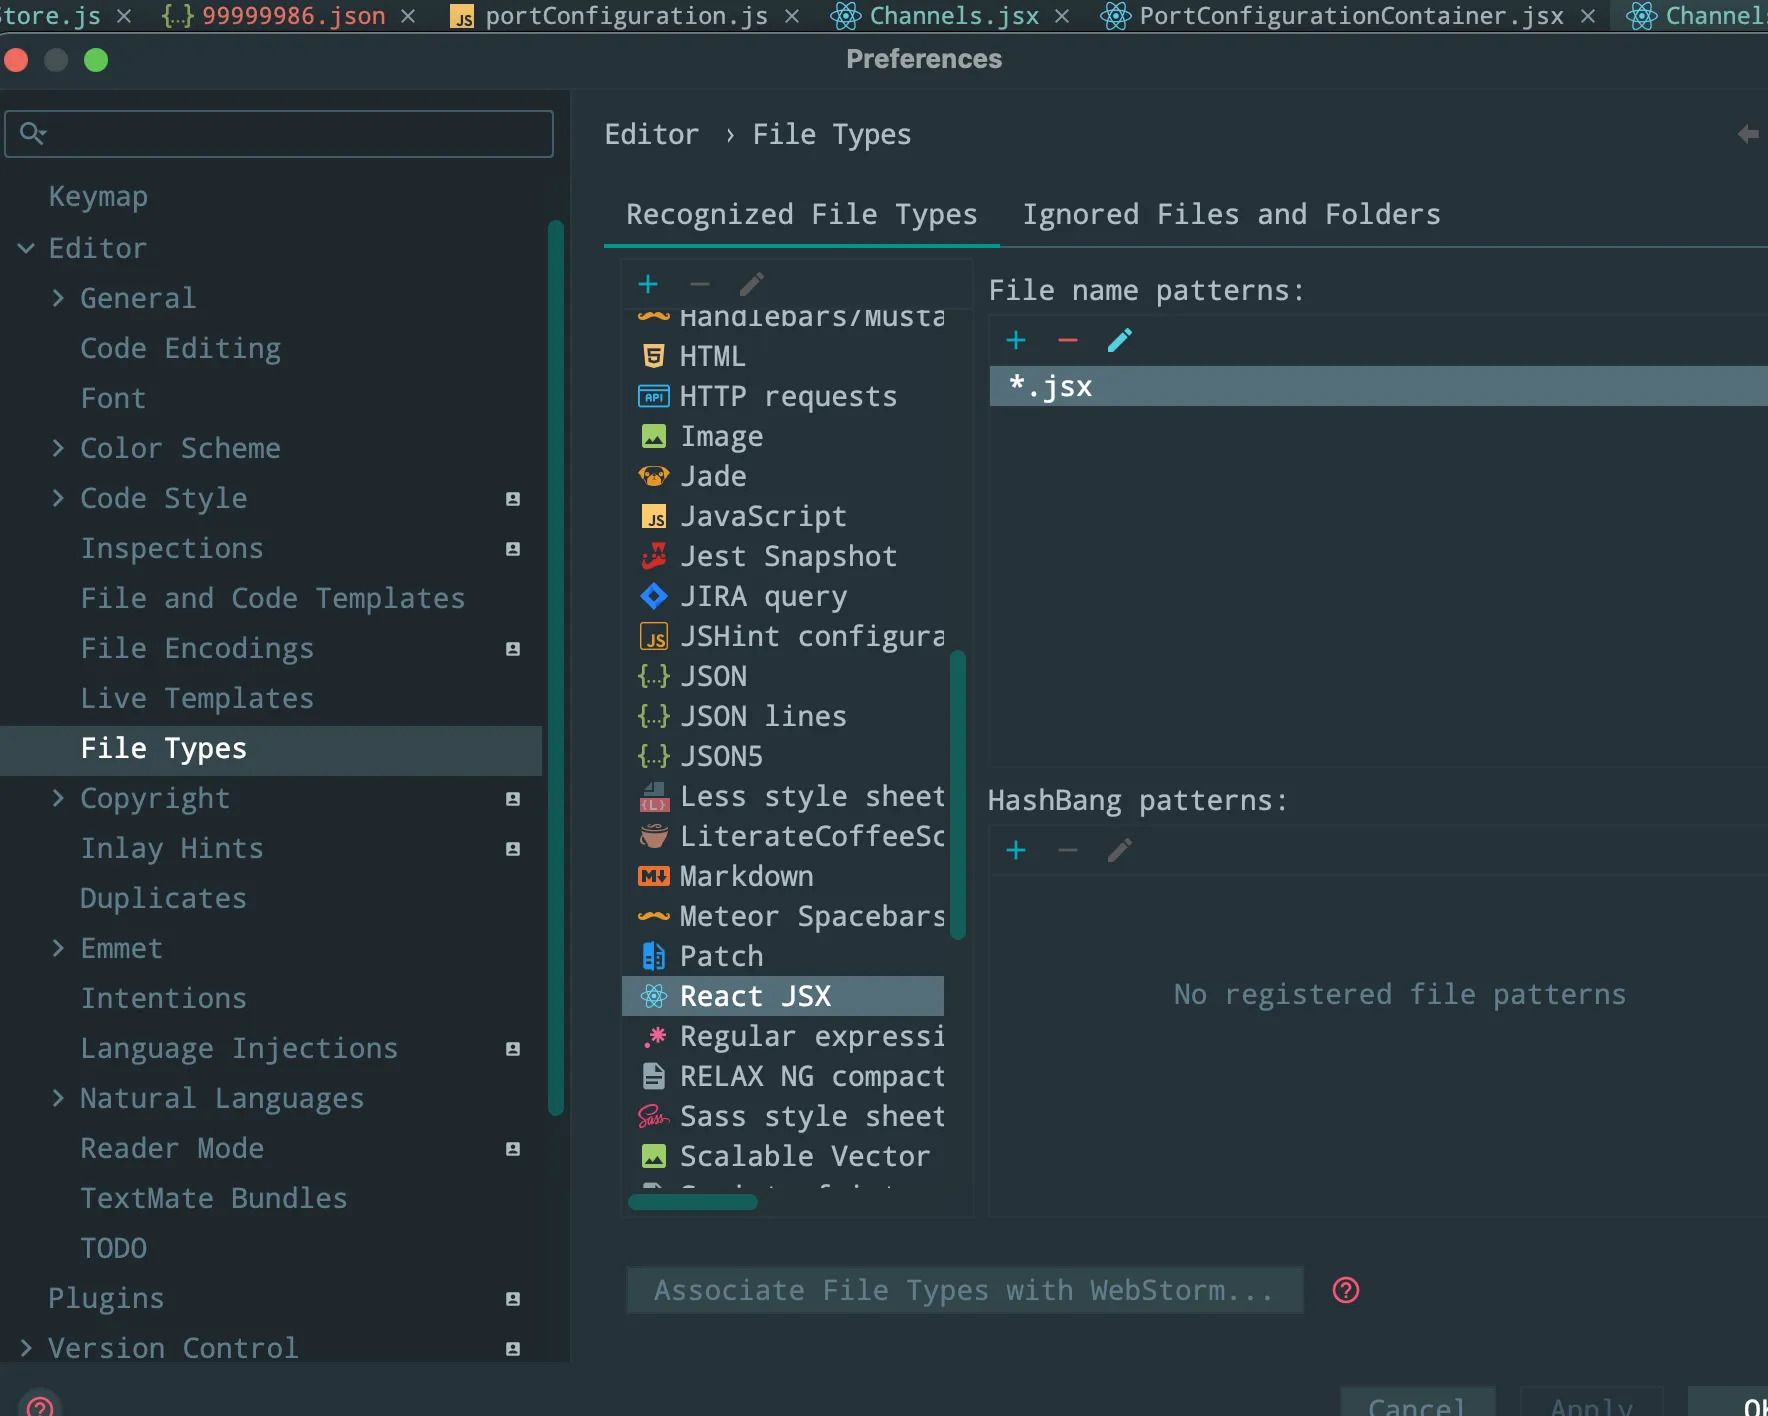
Task: Select JIRA query file type
Action: click(x=783, y=596)
